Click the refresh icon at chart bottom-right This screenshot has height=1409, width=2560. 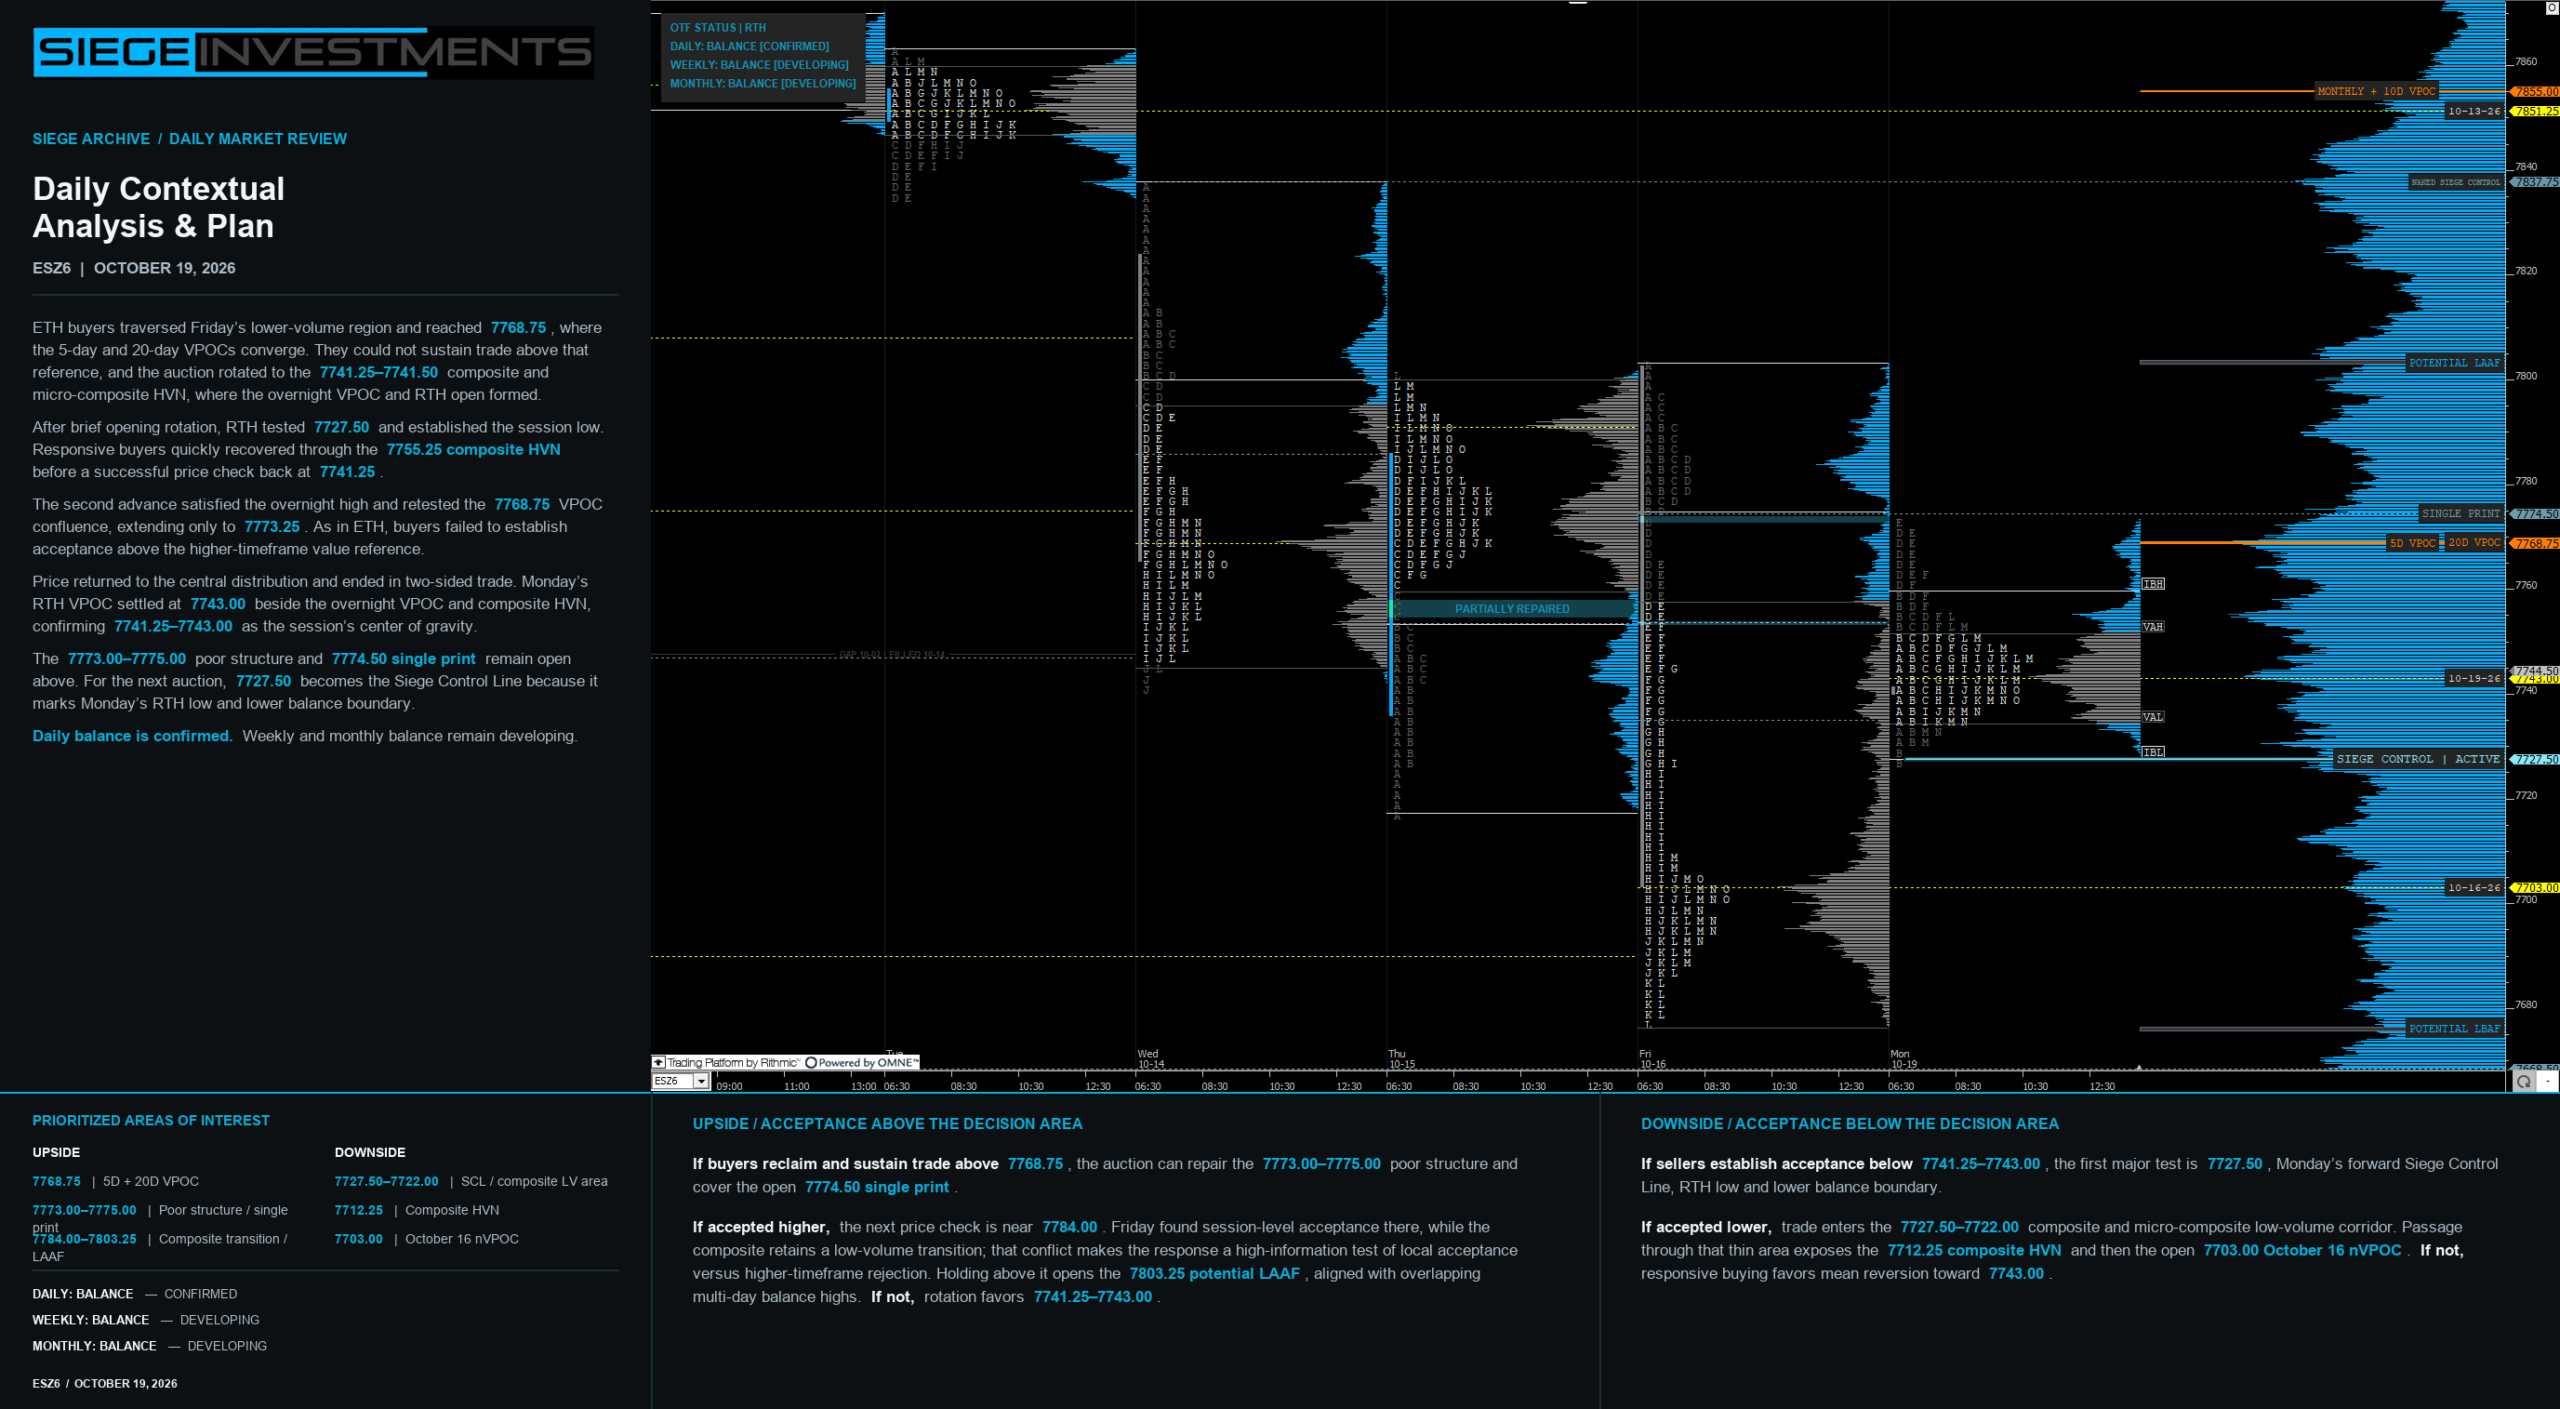coord(2523,1081)
